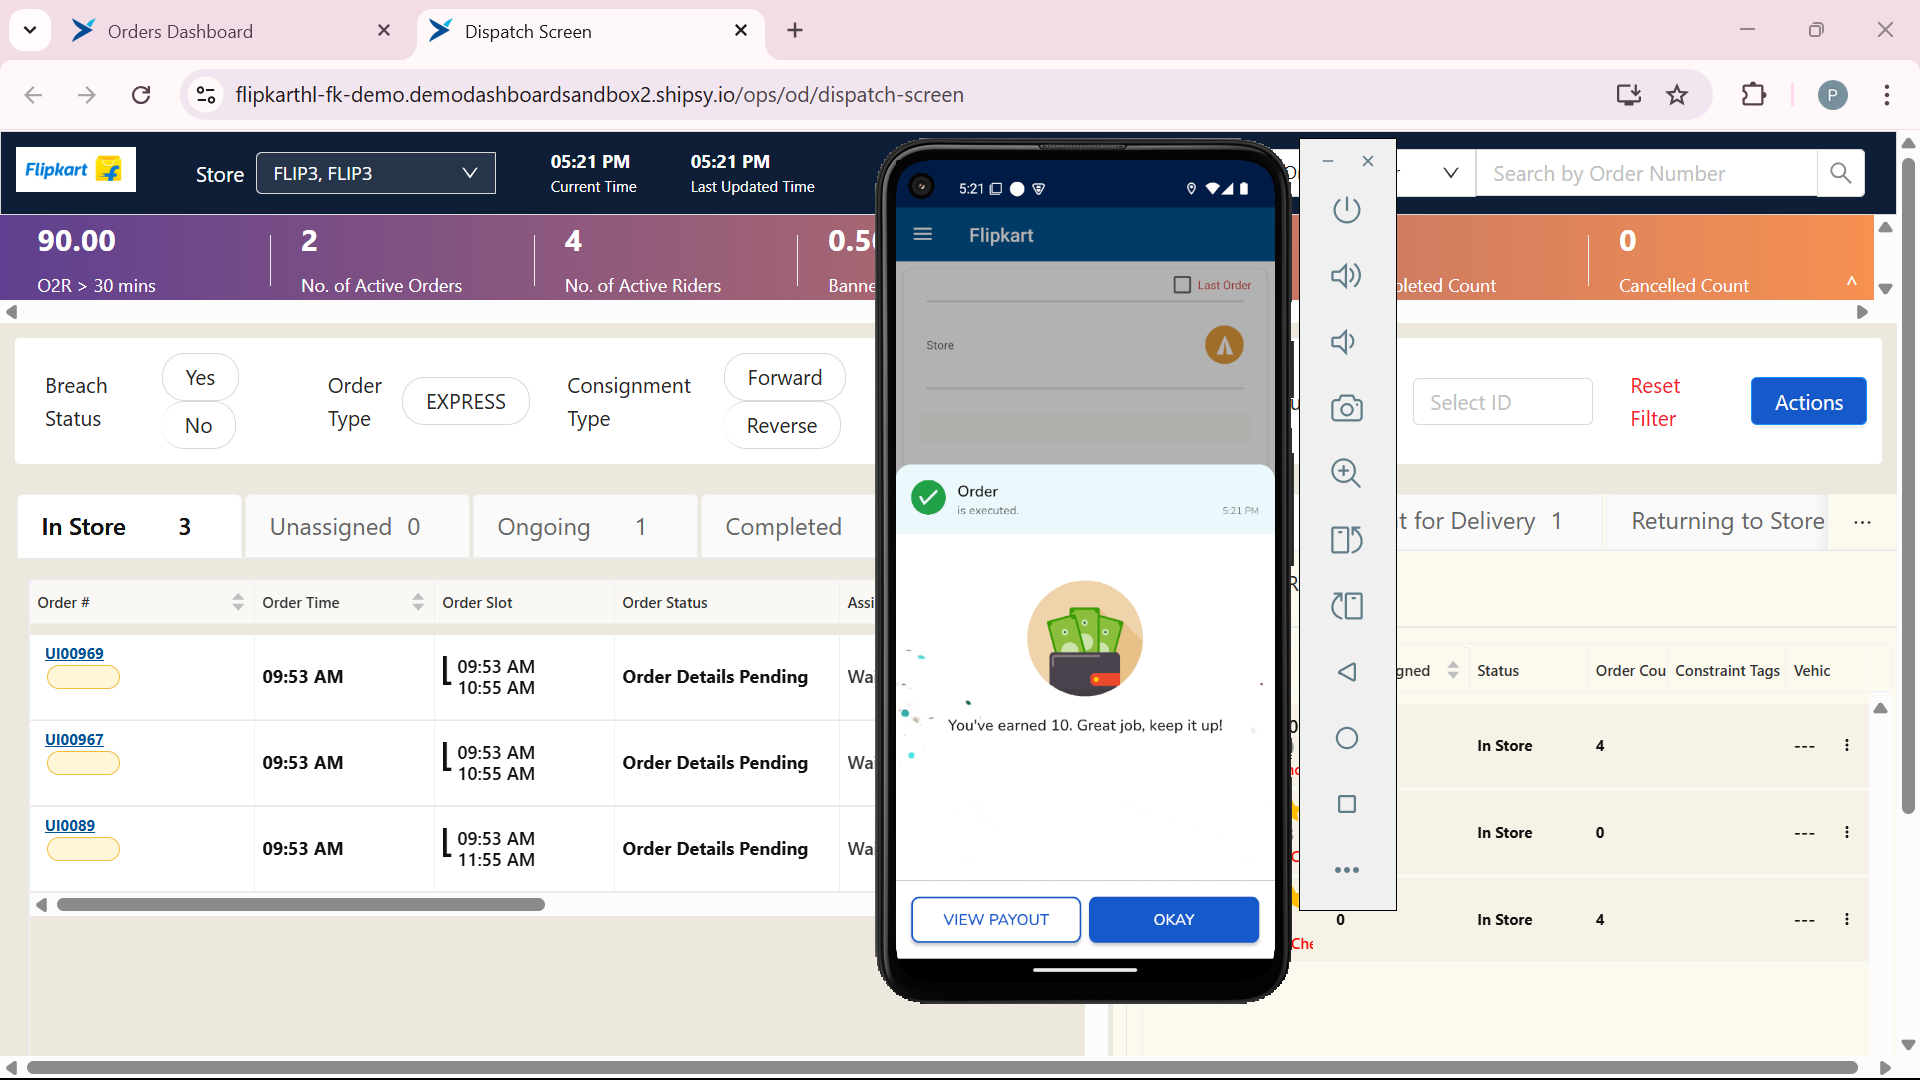Open the Chrome tab search chevron

[x=30, y=30]
